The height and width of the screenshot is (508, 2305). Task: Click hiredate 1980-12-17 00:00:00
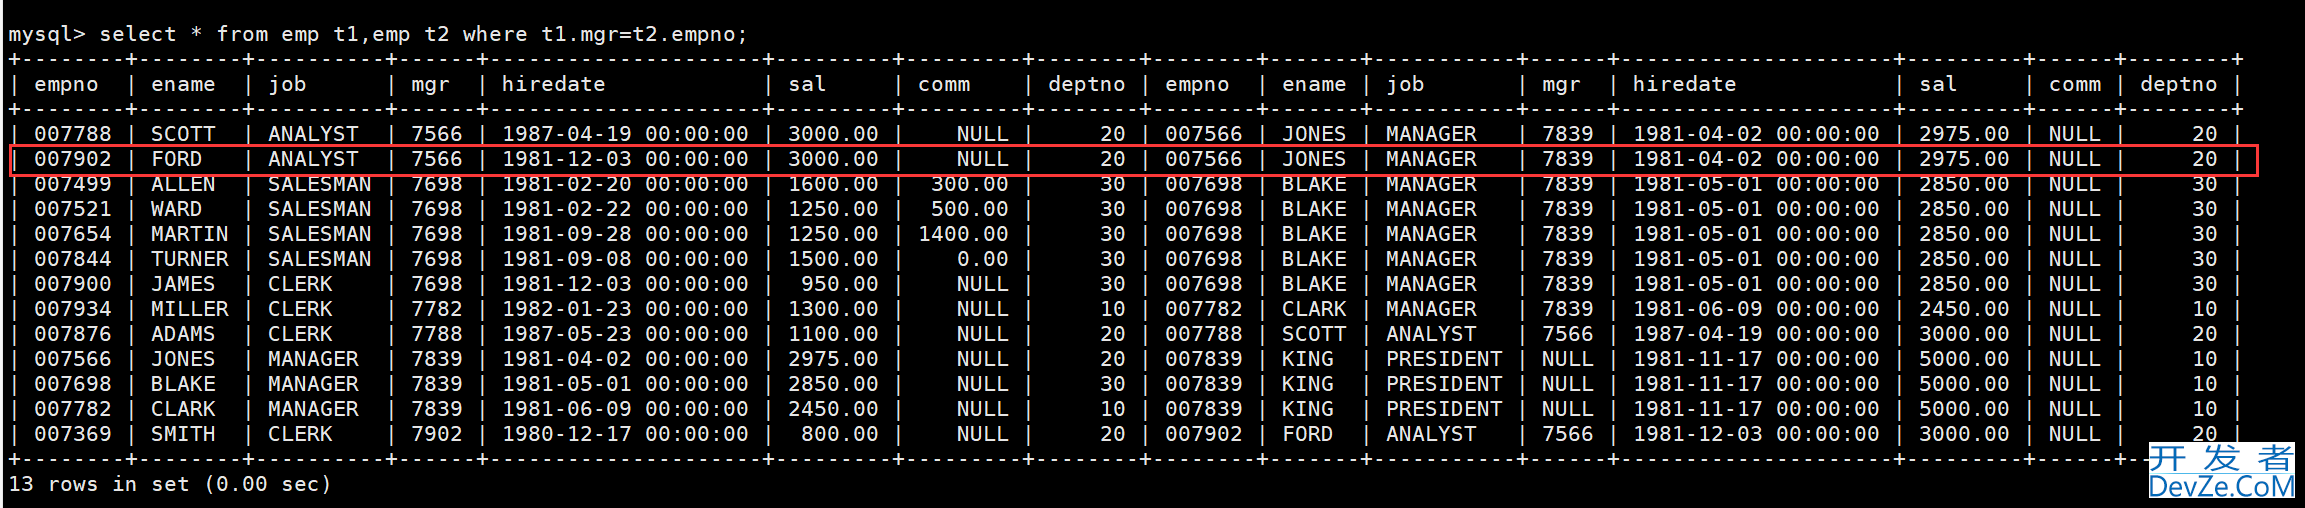point(625,434)
